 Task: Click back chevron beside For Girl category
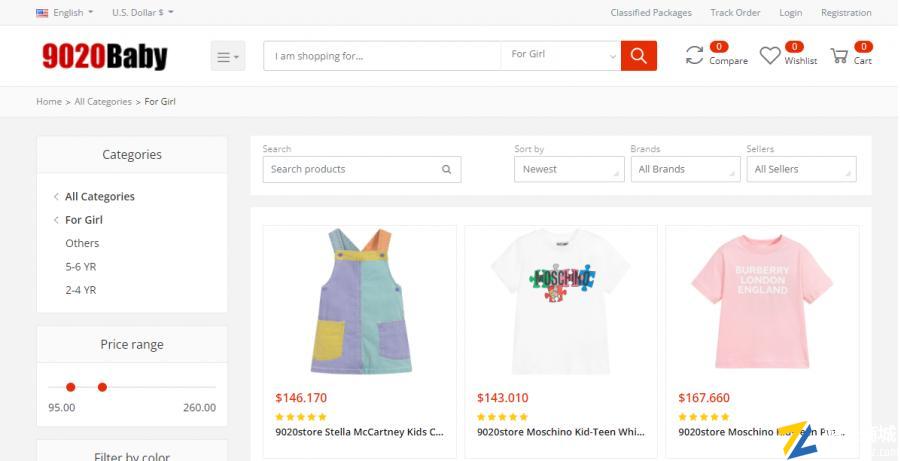pos(56,220)
